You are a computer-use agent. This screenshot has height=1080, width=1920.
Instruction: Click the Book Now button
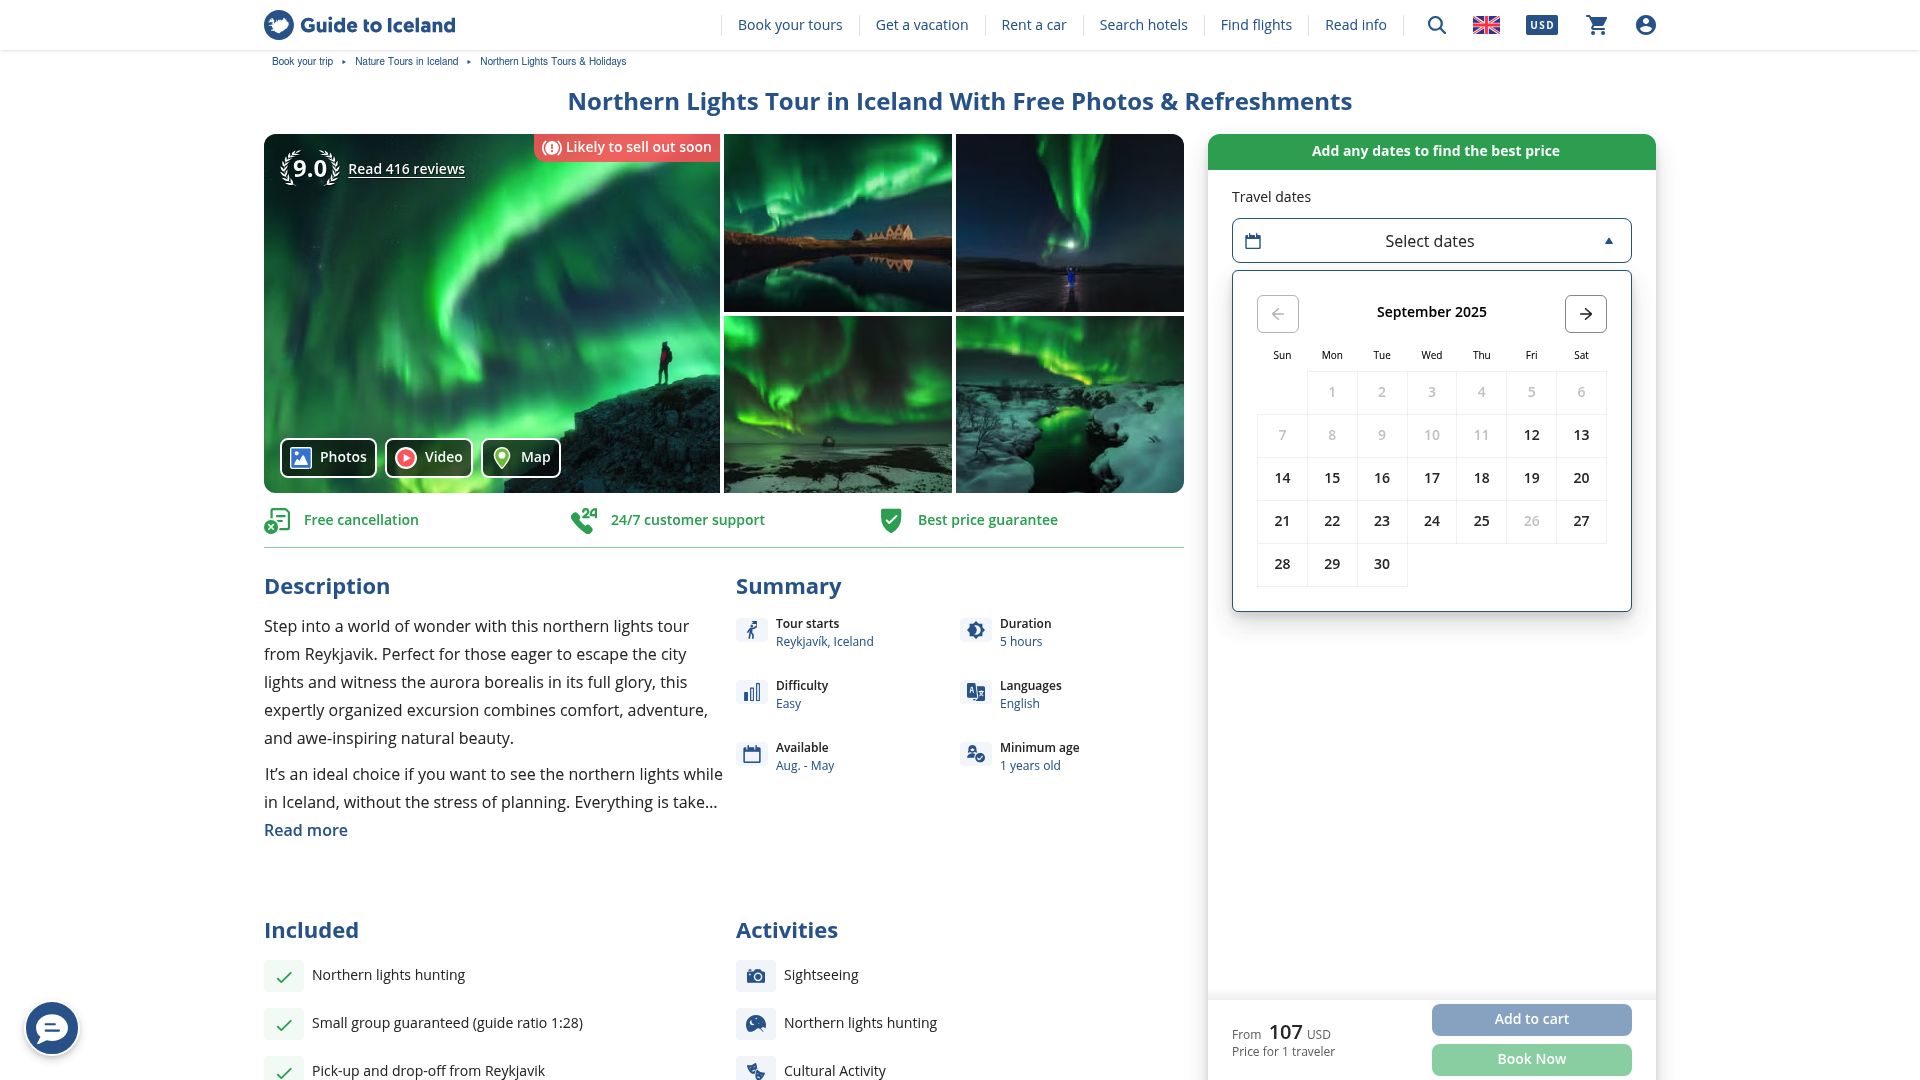(x=1531, y=1059)
